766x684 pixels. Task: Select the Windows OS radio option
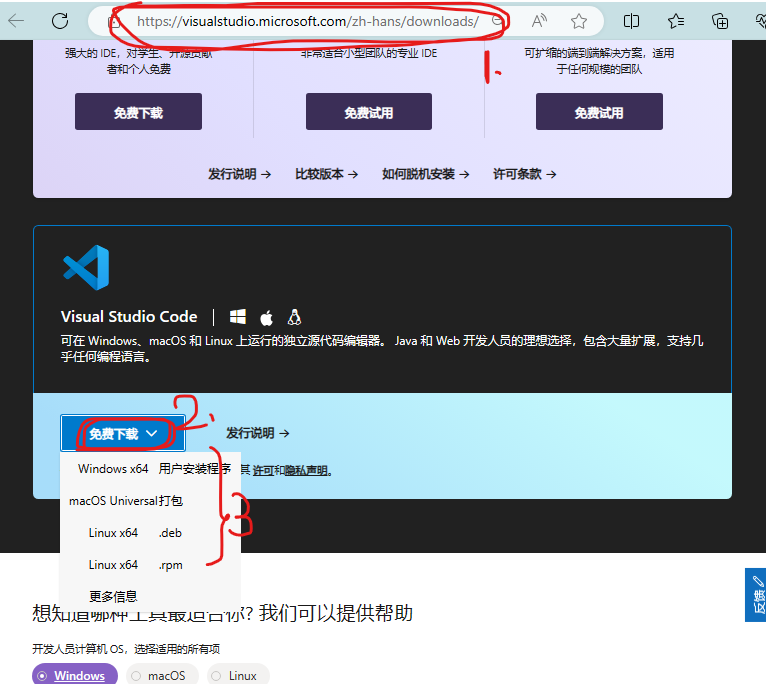[x=75, y=675]
